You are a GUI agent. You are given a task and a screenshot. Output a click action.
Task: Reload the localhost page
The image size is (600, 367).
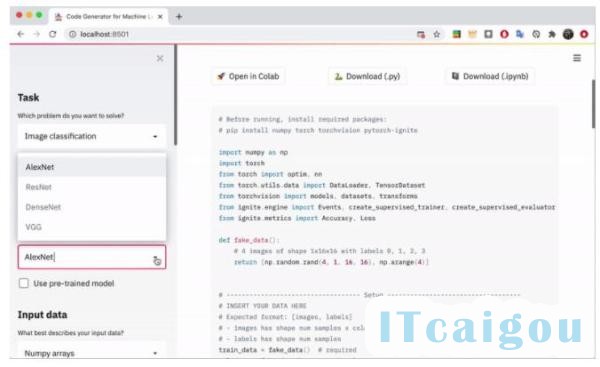[52, 34]
